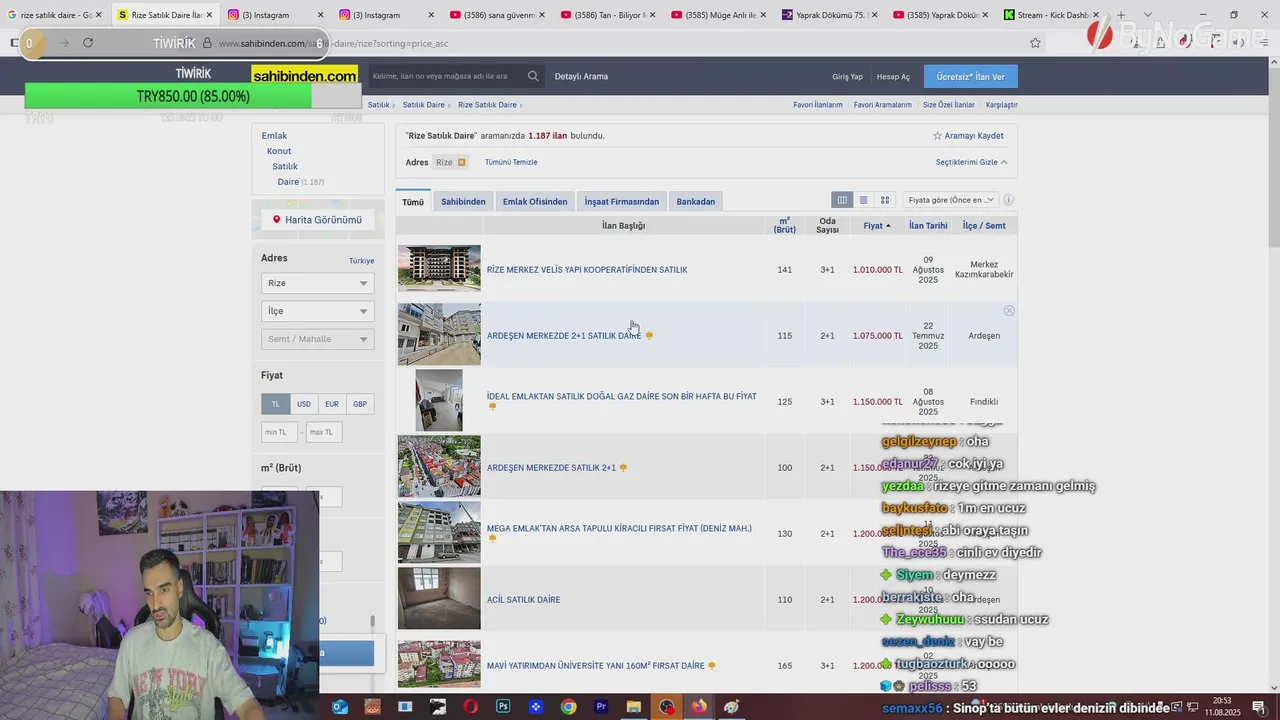The width and height of the screenshot is (1280, 720).
Task: Open the Rize province dropdown
Action: pyautogui.click(x=317, y=283)
